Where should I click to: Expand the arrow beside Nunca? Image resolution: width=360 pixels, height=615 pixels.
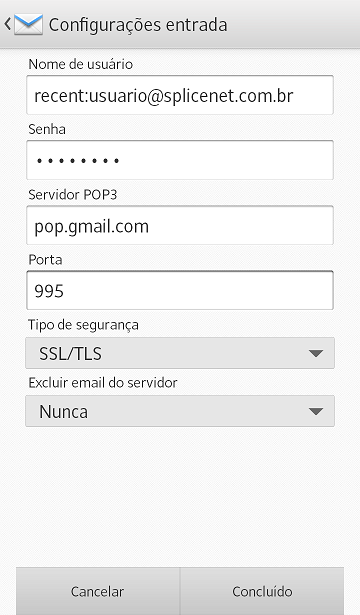pos(316,411)
